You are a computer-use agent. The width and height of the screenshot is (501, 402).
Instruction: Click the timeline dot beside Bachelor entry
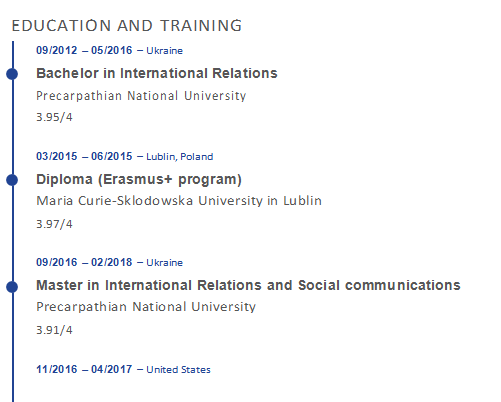(12, 74)
